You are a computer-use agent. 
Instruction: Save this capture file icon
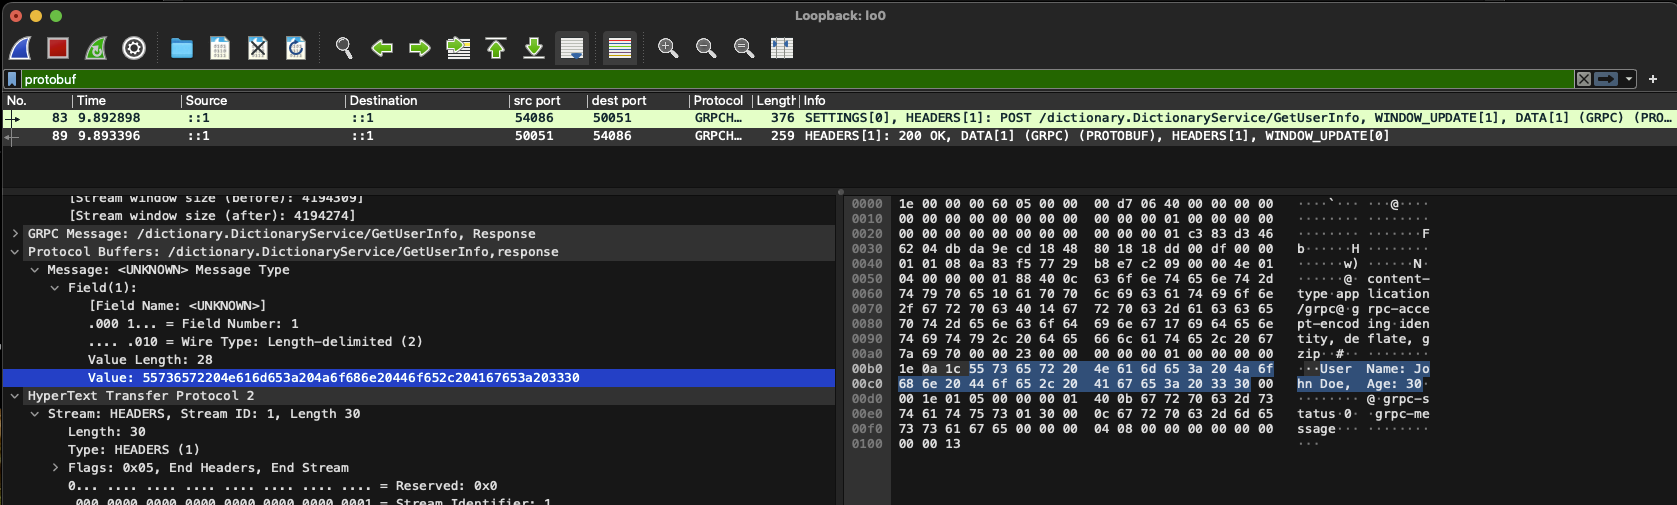(220, 48)
